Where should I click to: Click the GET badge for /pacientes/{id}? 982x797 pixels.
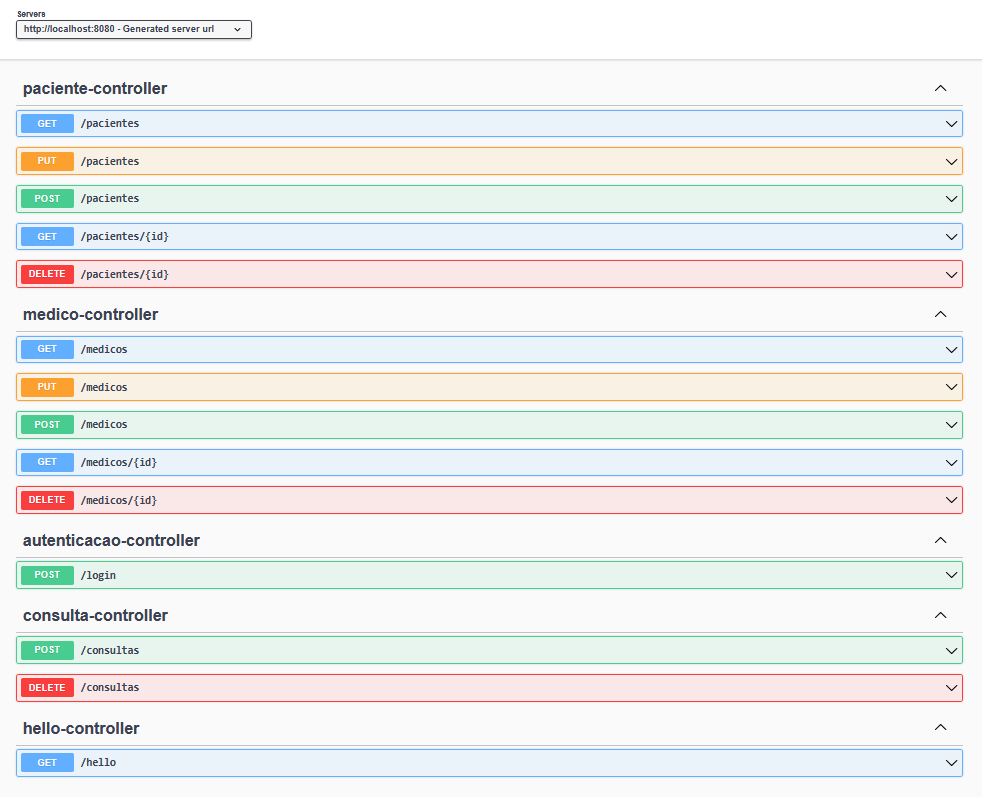pos(47,237)
